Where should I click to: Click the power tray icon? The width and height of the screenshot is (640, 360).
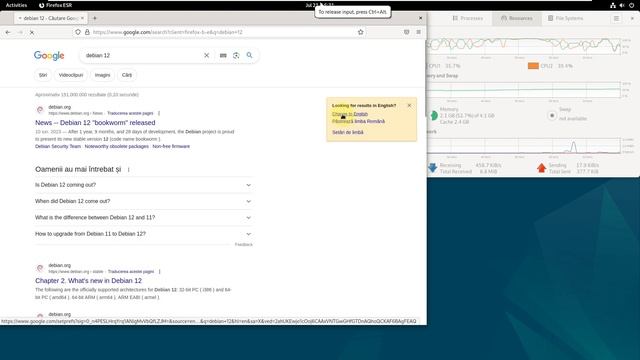(x=631, y=5)
